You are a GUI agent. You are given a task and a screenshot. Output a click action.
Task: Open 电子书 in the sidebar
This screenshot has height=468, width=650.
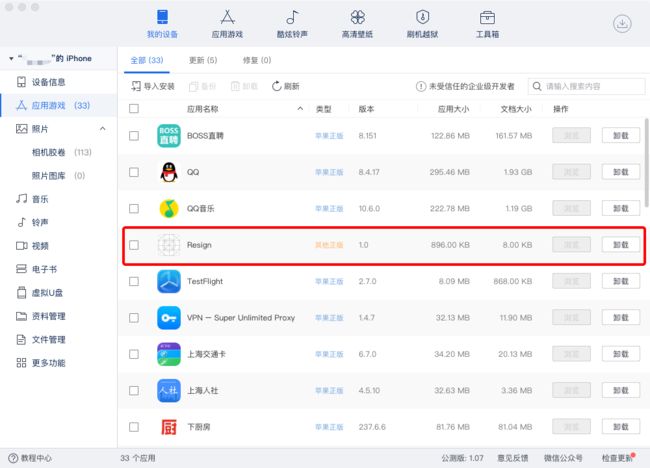point(58,269)
